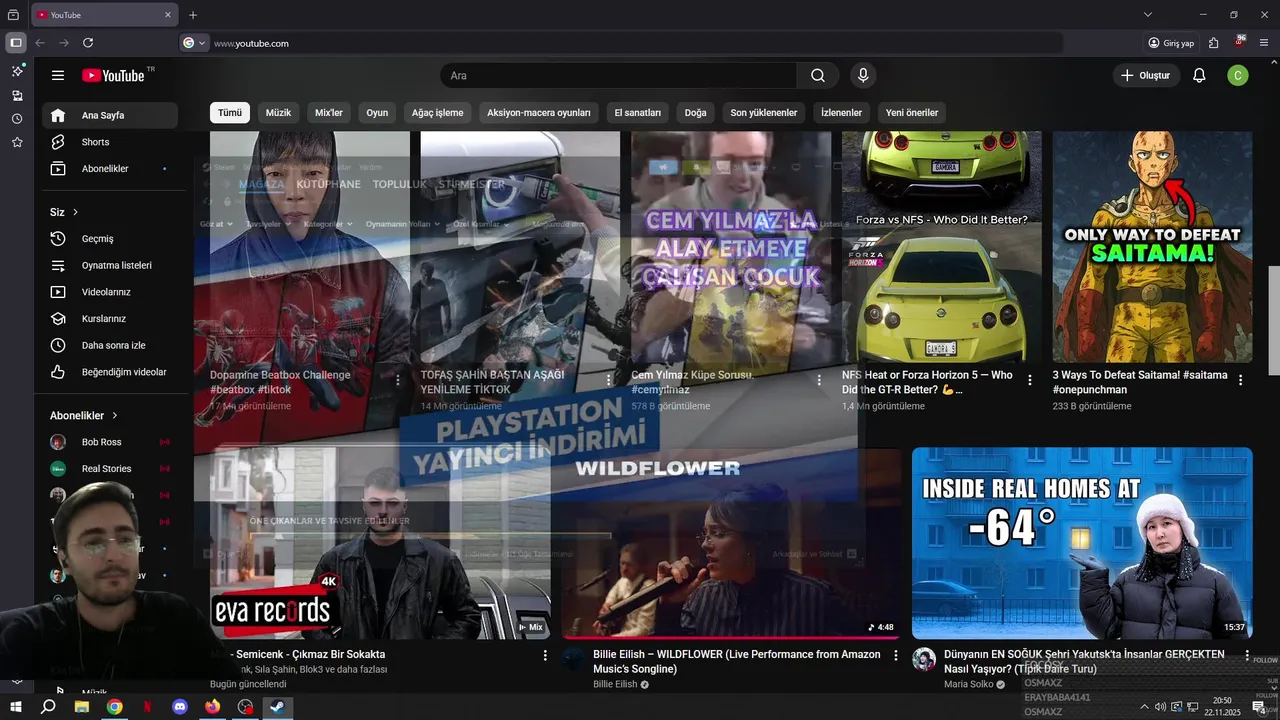Open the AI sparkle icon in browser sidebar
Image resolution: width=1280 pixels, height=720 pixels.
[x=17, y=72]
